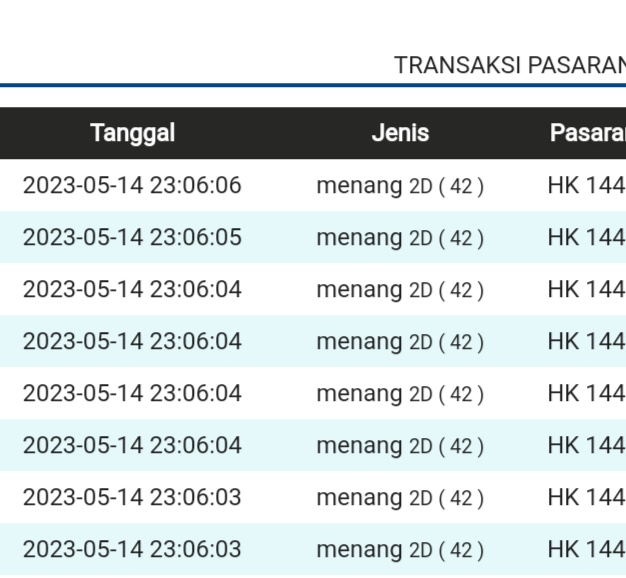Click 'menang 2D (42)' in the 23:06:05 row
The height and width of the screenshot is (578, 626).
pyautogui.click(x=400, y=238)
